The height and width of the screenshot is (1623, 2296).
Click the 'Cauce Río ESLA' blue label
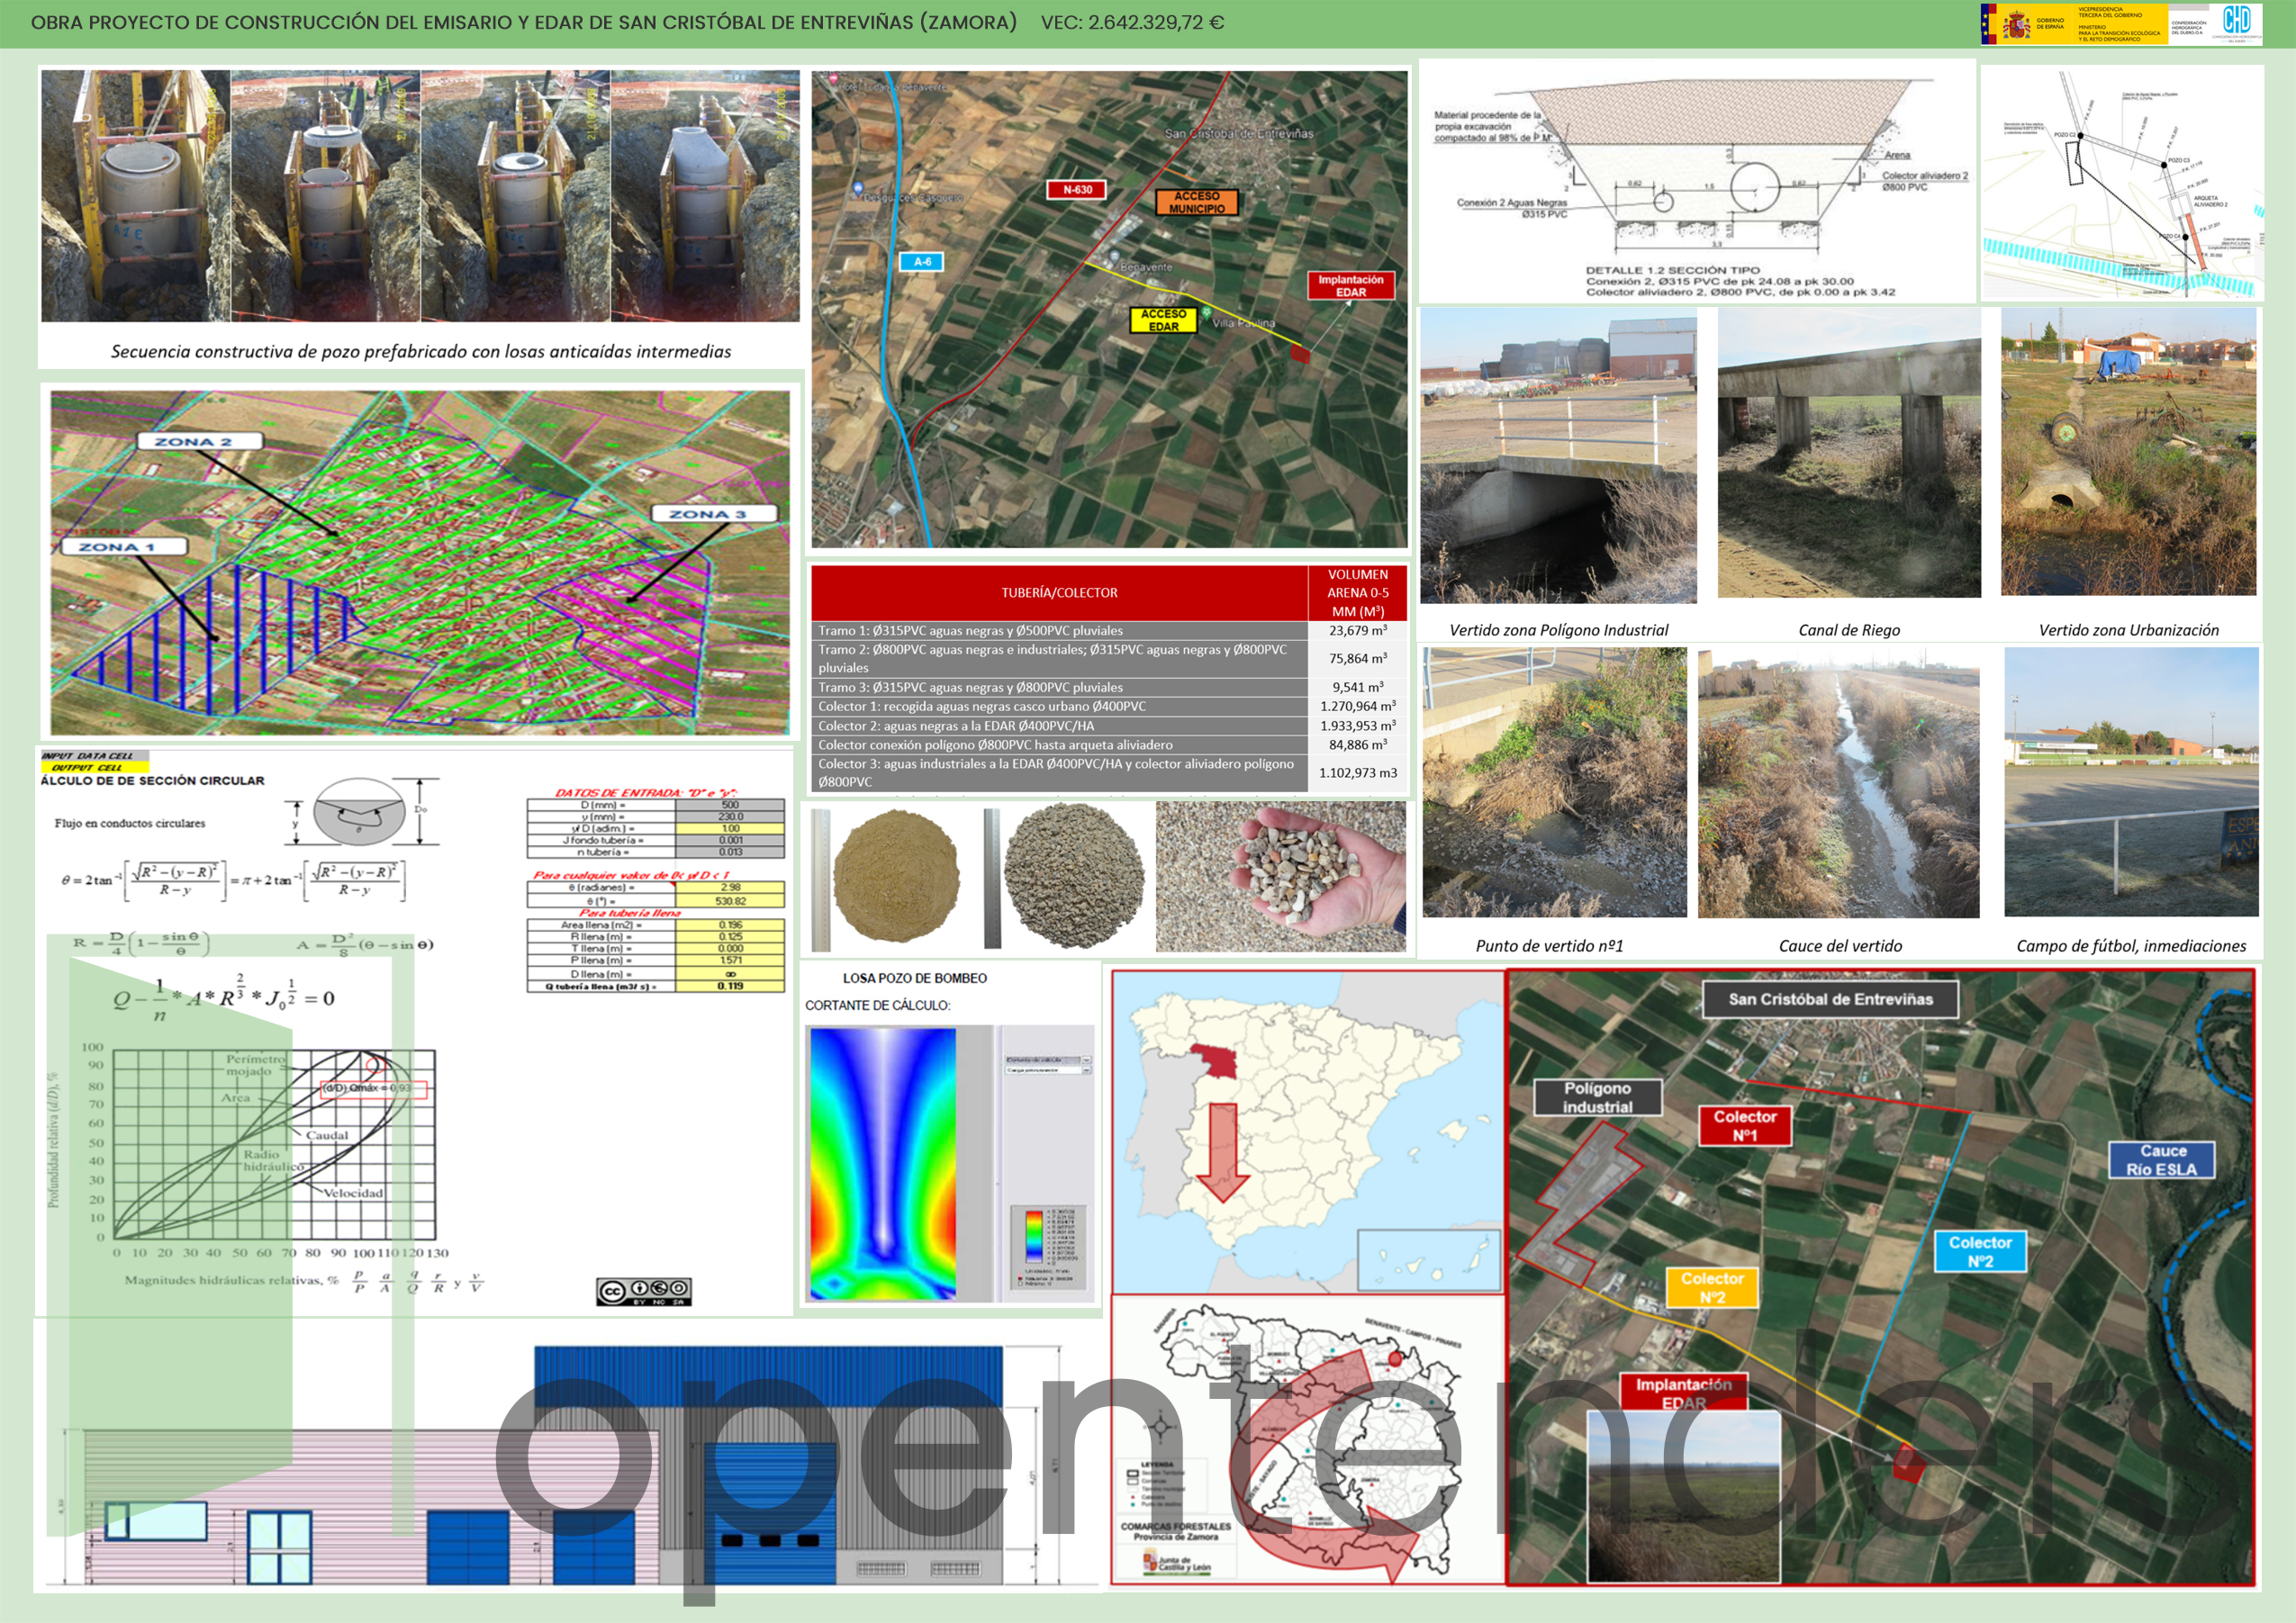(2161, 1160)
